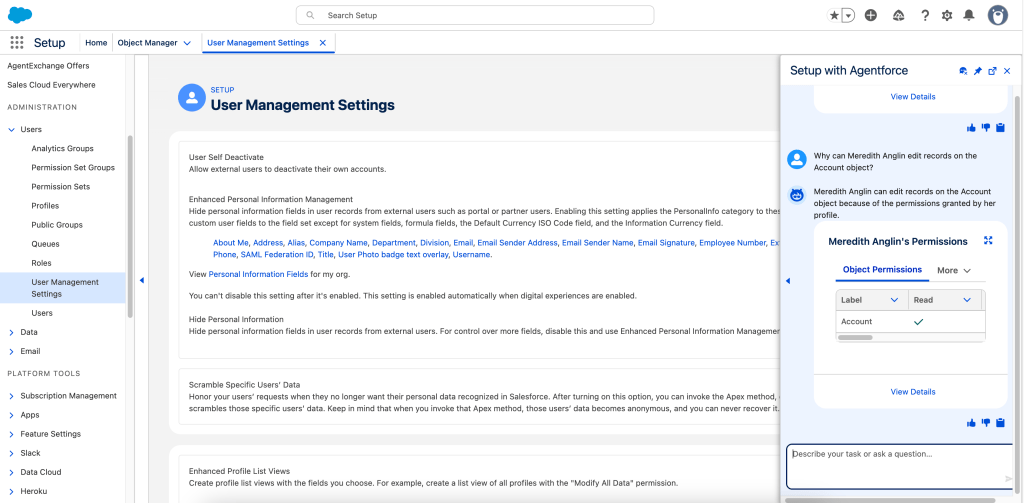
Task: Open Permission Set Groups
Action: [x=73, y=167]
